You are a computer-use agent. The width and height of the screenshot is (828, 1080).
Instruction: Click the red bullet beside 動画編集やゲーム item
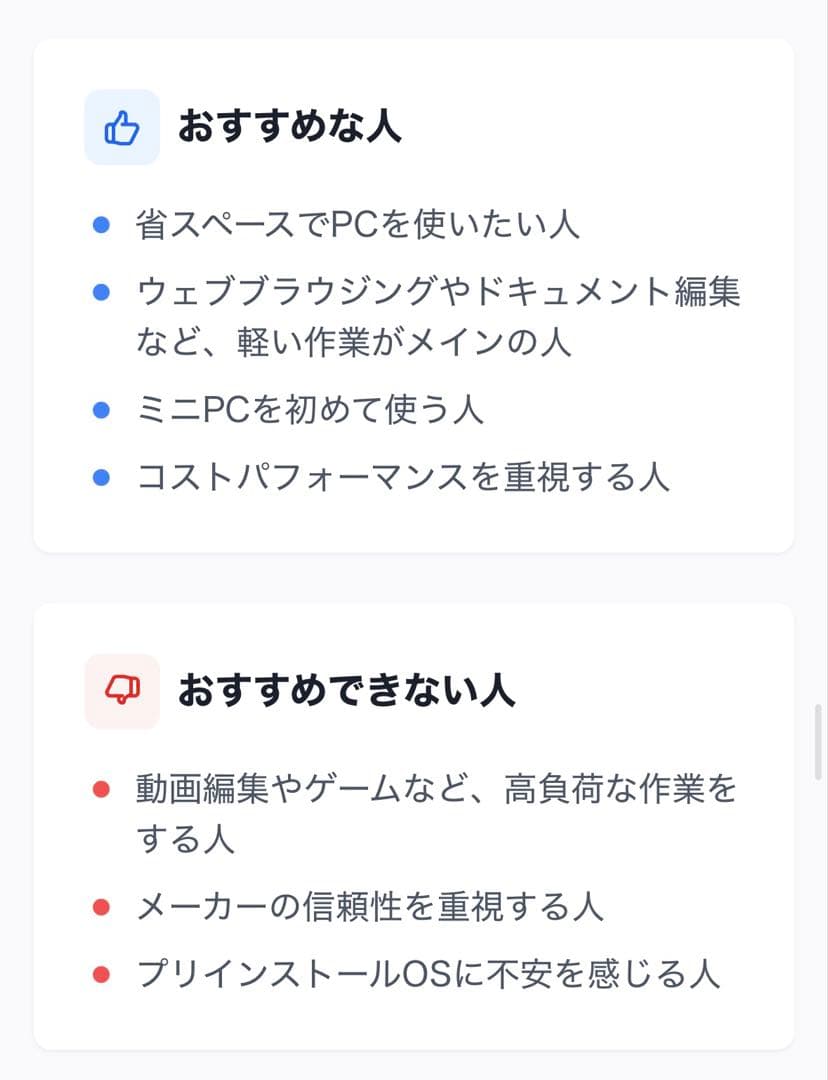tap(100, 790)
